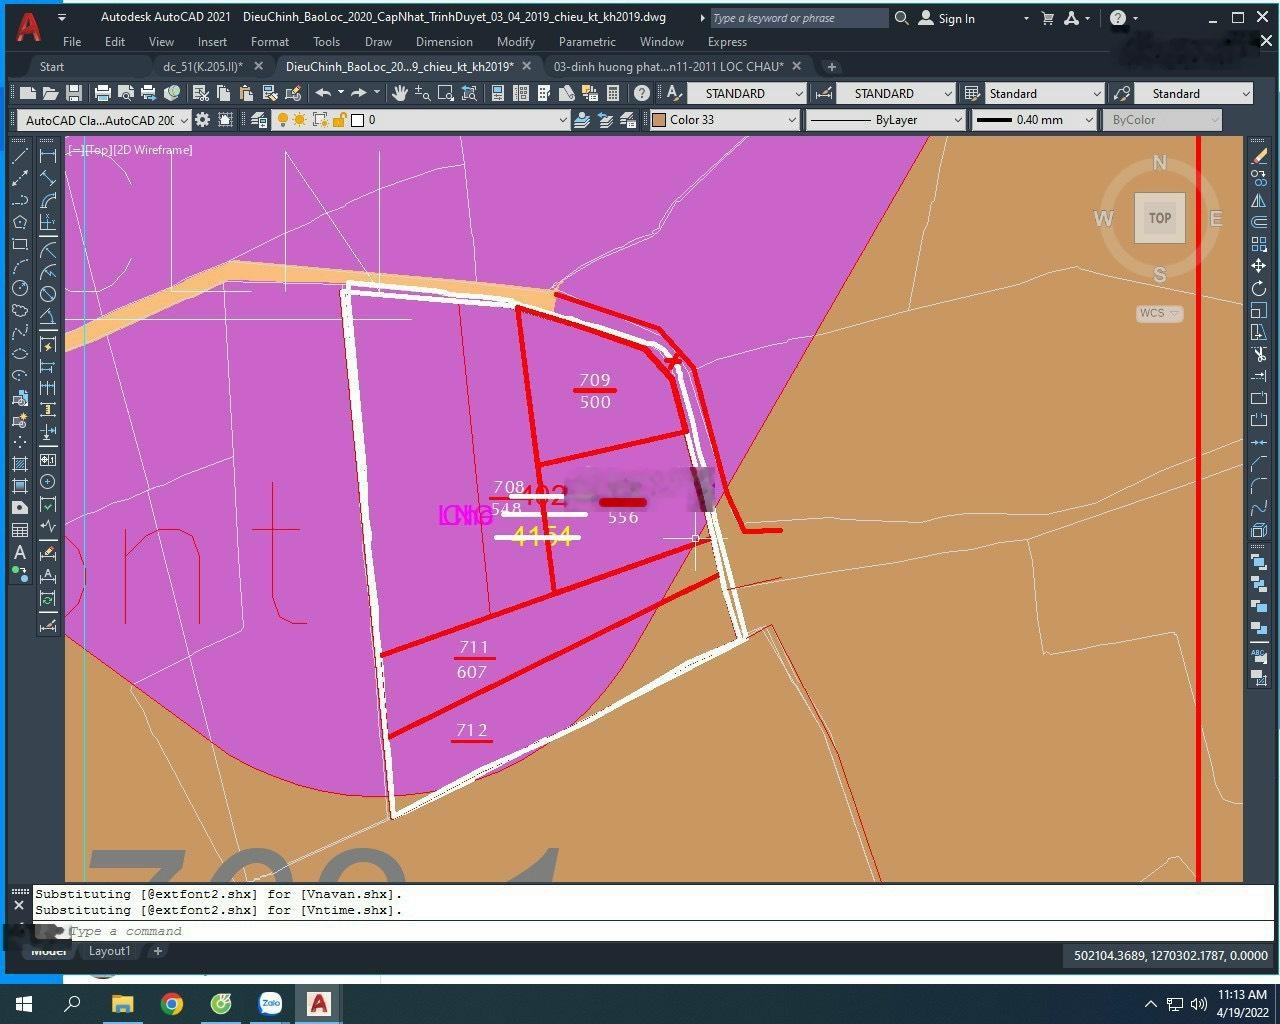This screenshot has width=1280, height=1024.
Task: Toggle layer 0 freeze sun icon
Action: [301, 120]
